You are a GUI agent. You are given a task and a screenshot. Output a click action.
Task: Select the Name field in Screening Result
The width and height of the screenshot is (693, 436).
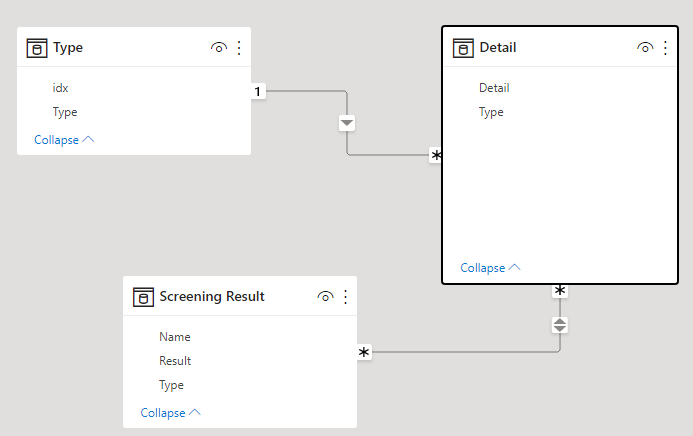point(175,337)
